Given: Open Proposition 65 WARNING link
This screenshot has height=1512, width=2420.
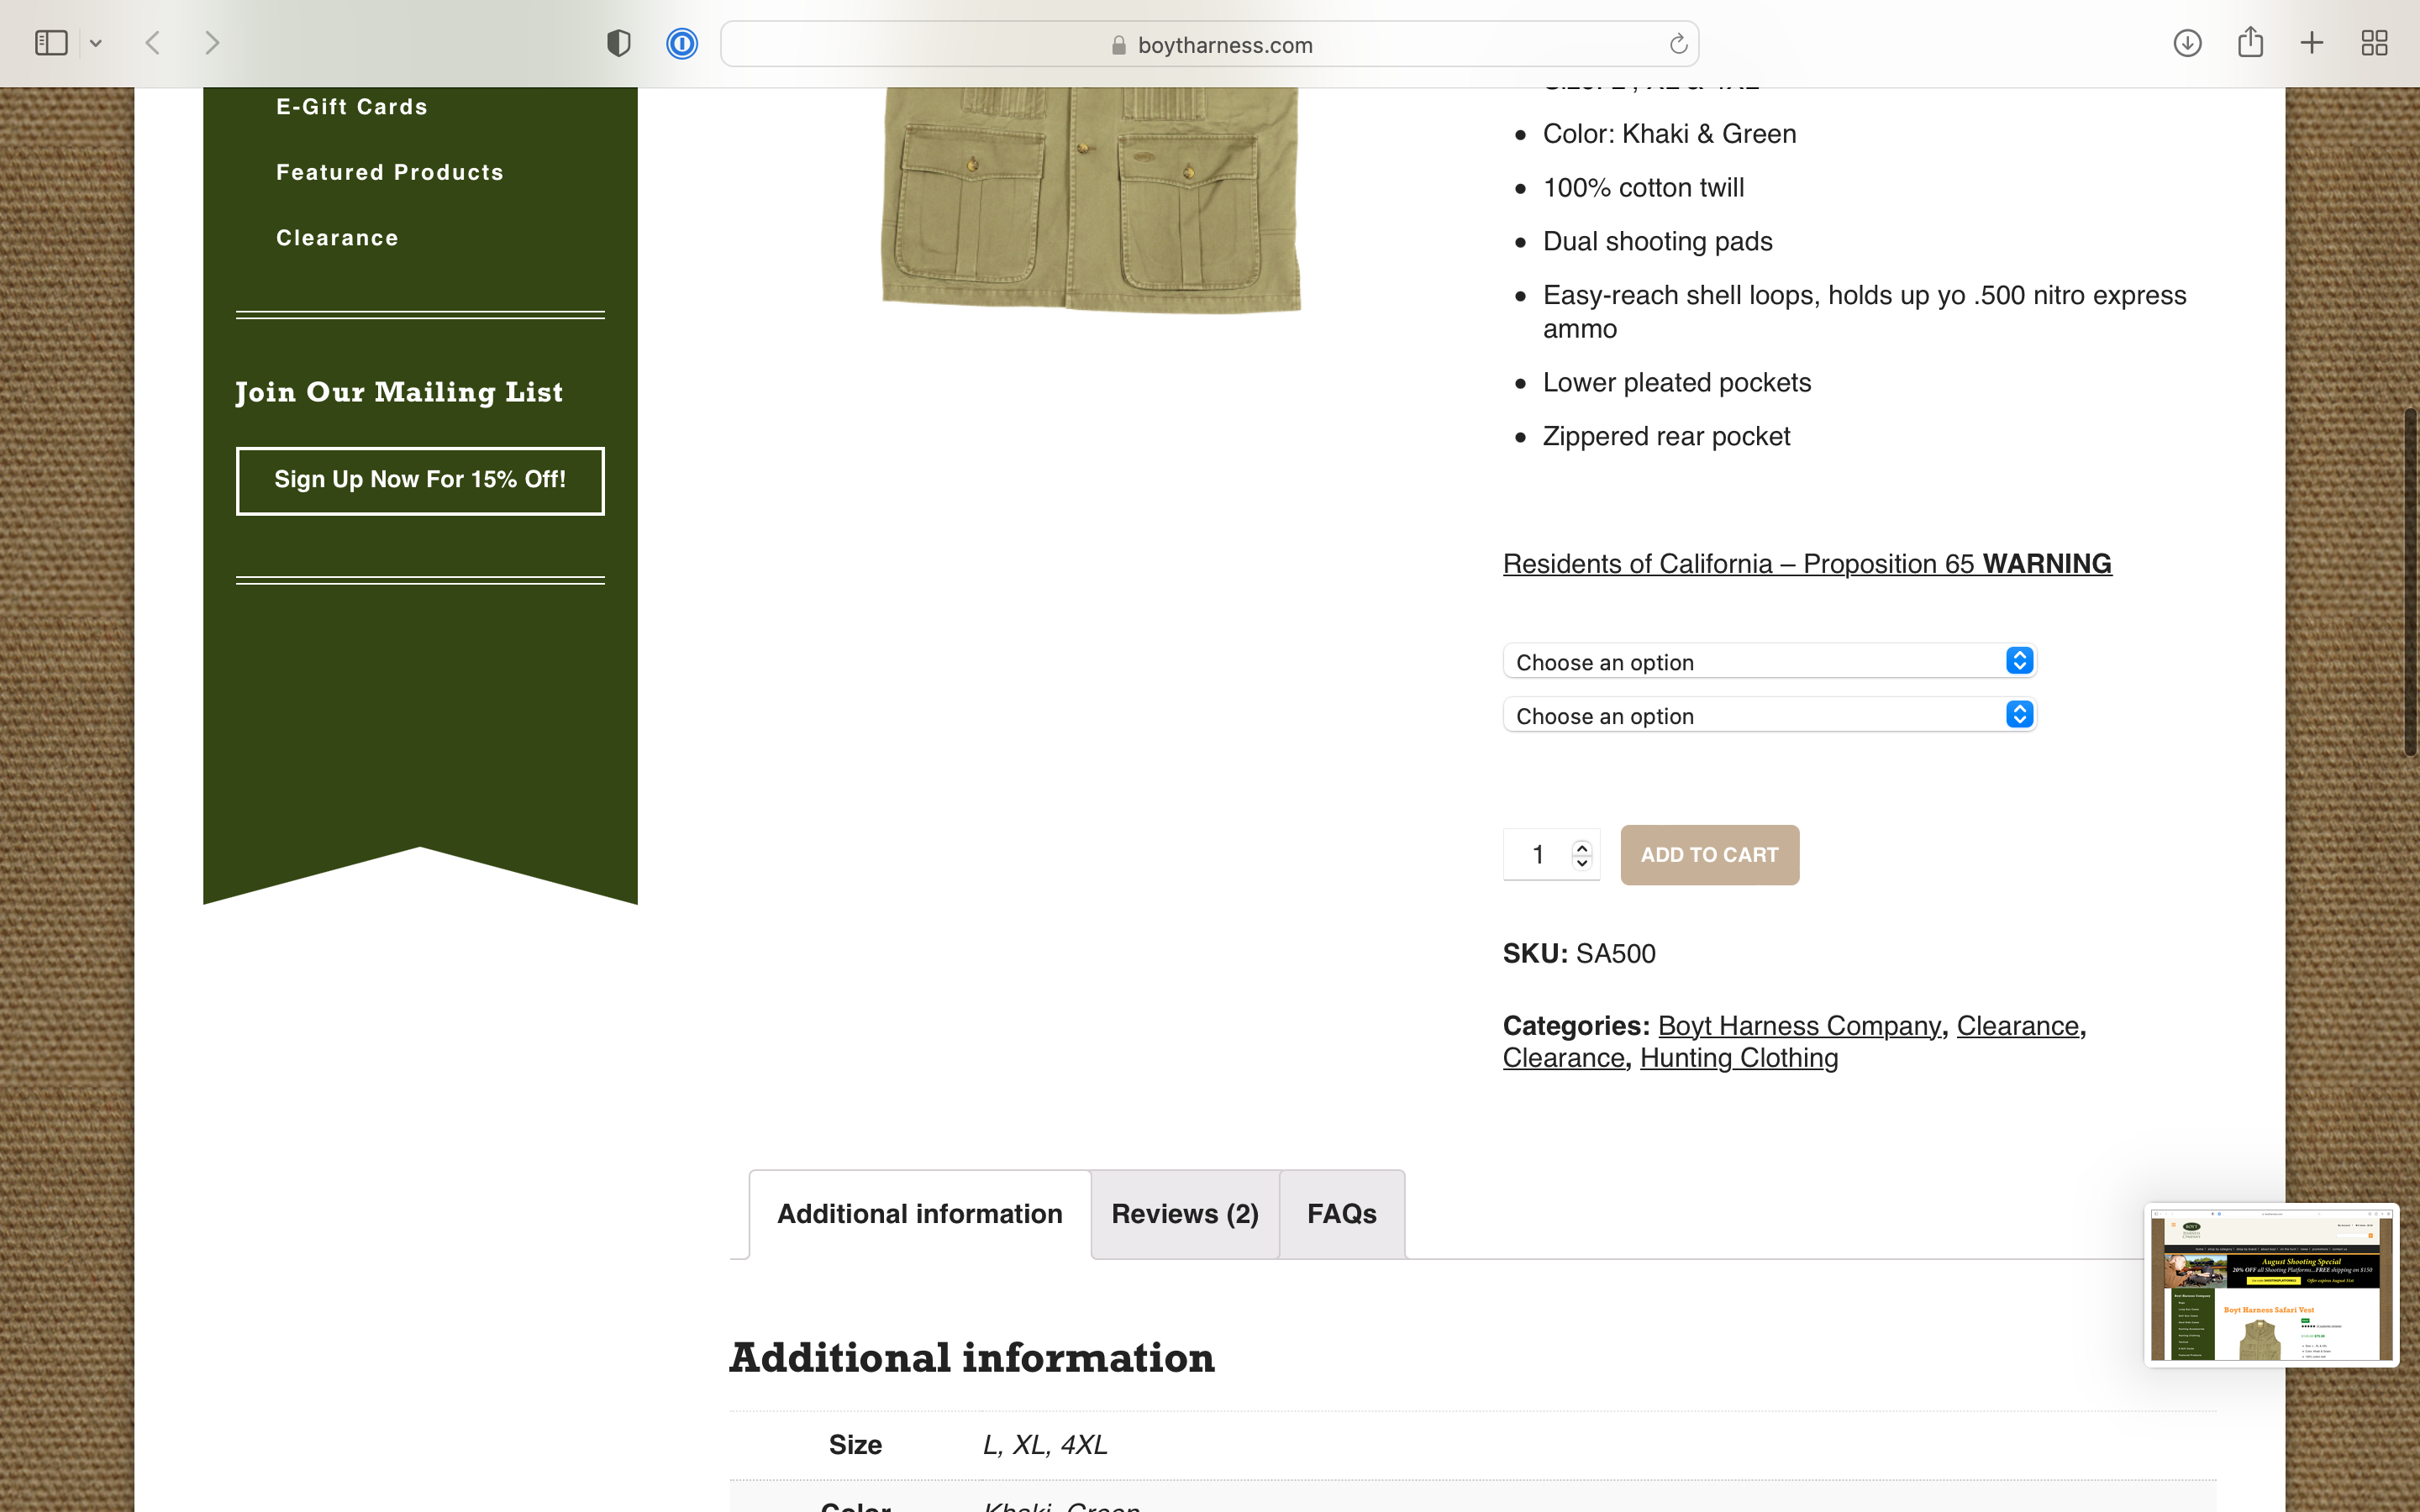Looking at the screenshot, I should 1807,564.
